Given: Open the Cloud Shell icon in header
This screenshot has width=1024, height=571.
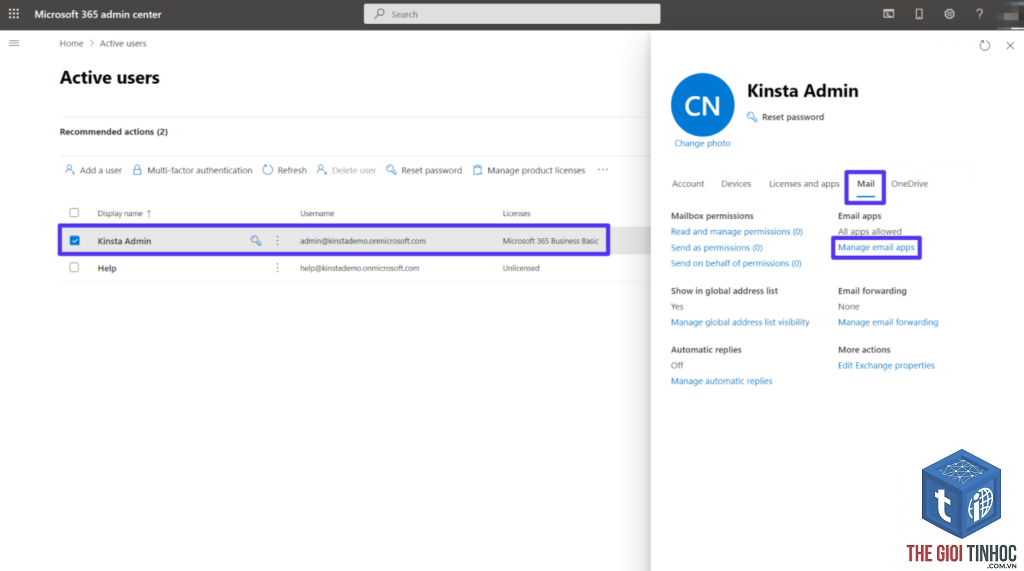Looking at the screenshot, I should (888, 14).
